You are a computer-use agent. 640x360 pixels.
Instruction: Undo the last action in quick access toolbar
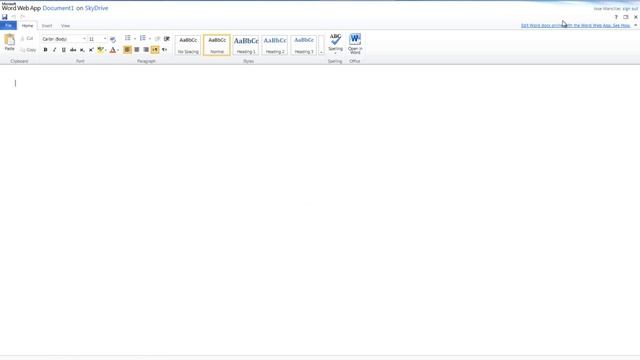(x=13, y=17)
